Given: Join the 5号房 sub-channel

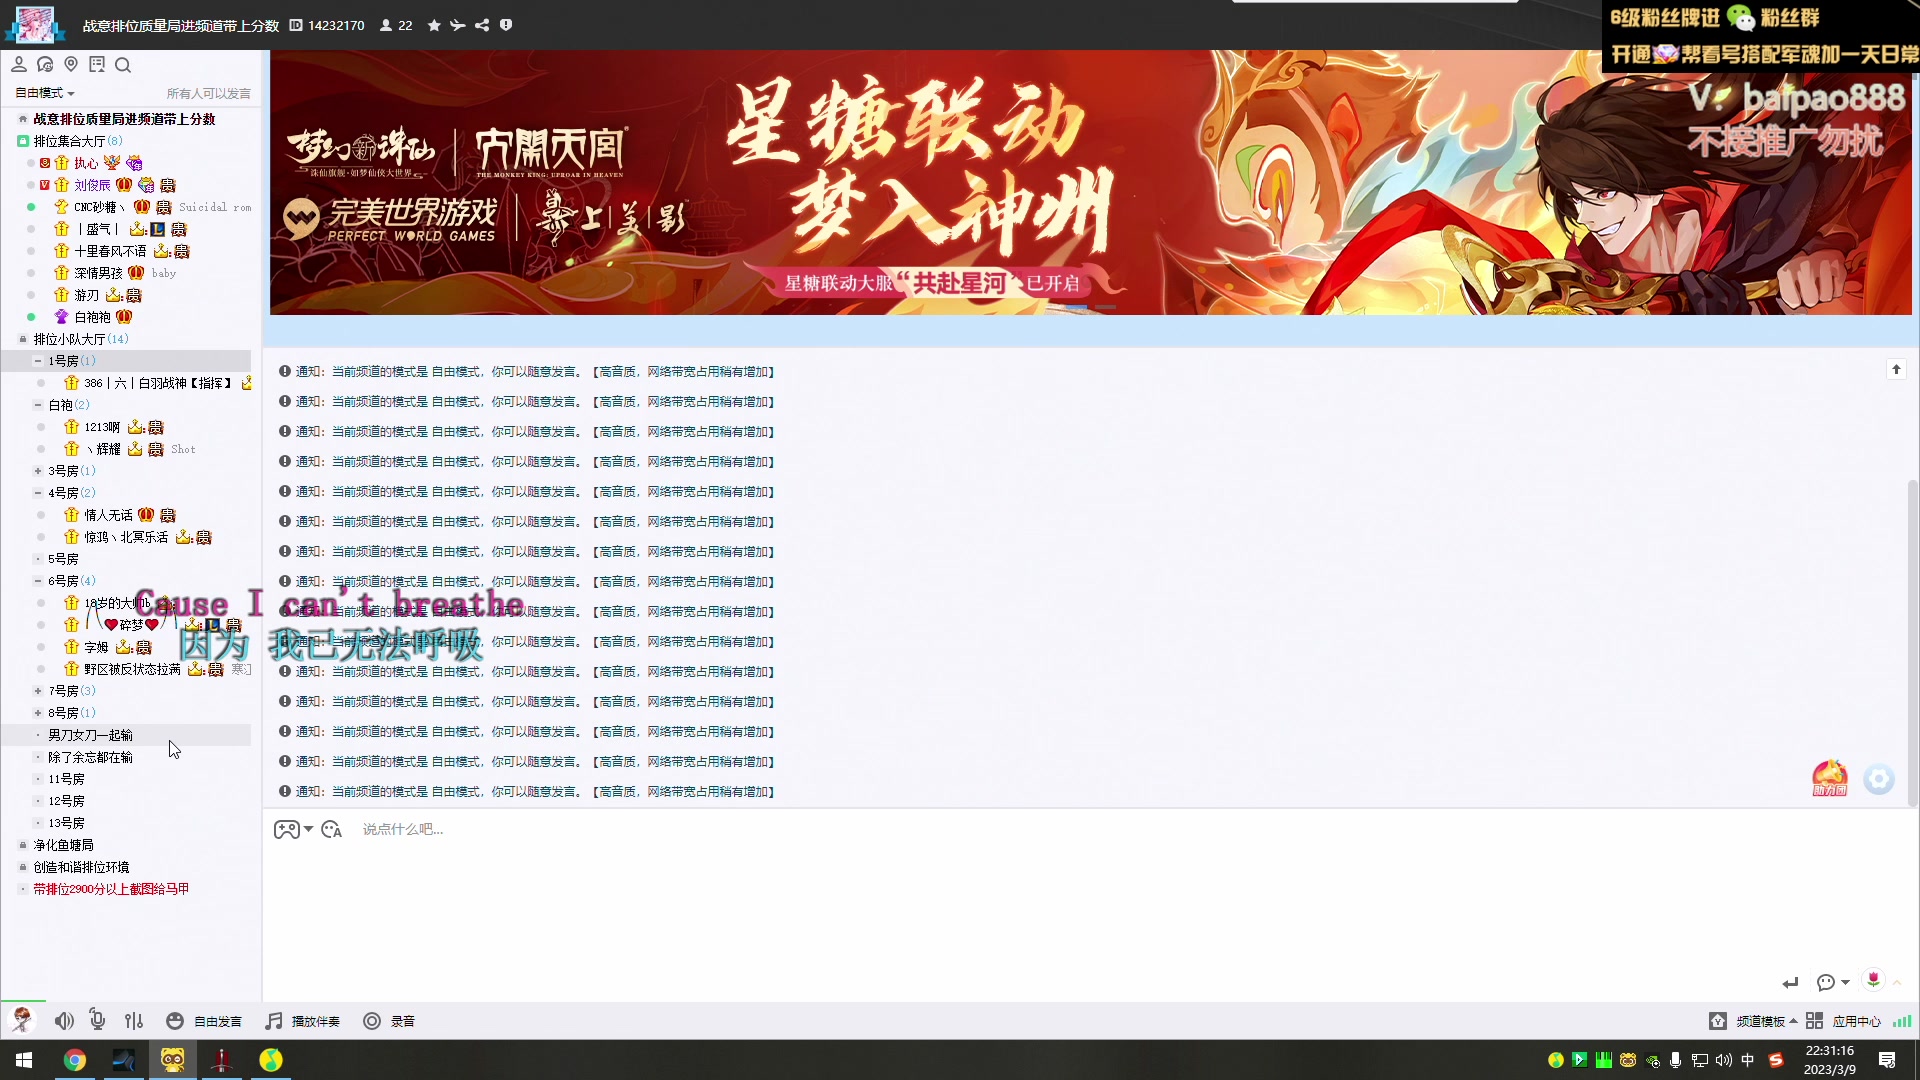Looking at the screenshot, I should pyautogui.click(x=63, y=559).
